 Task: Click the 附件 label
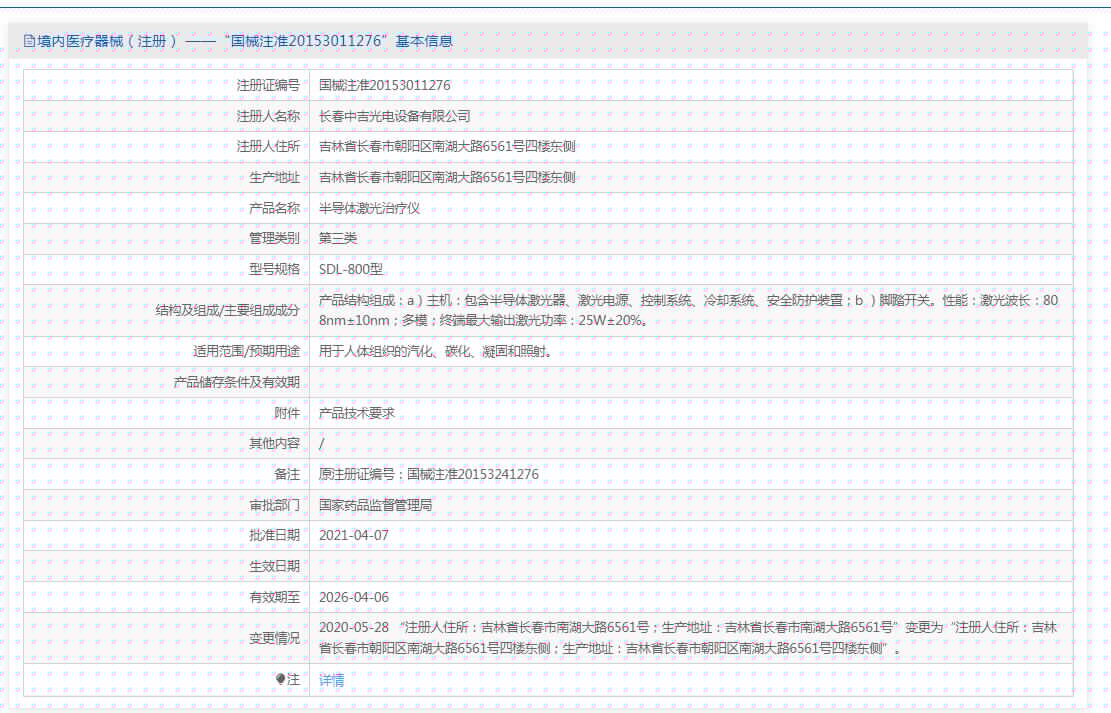[287, 413]
